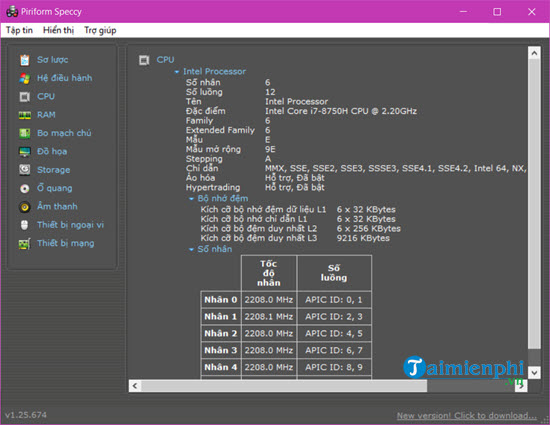Click the Ổ quang disc icon

point(25,189)
